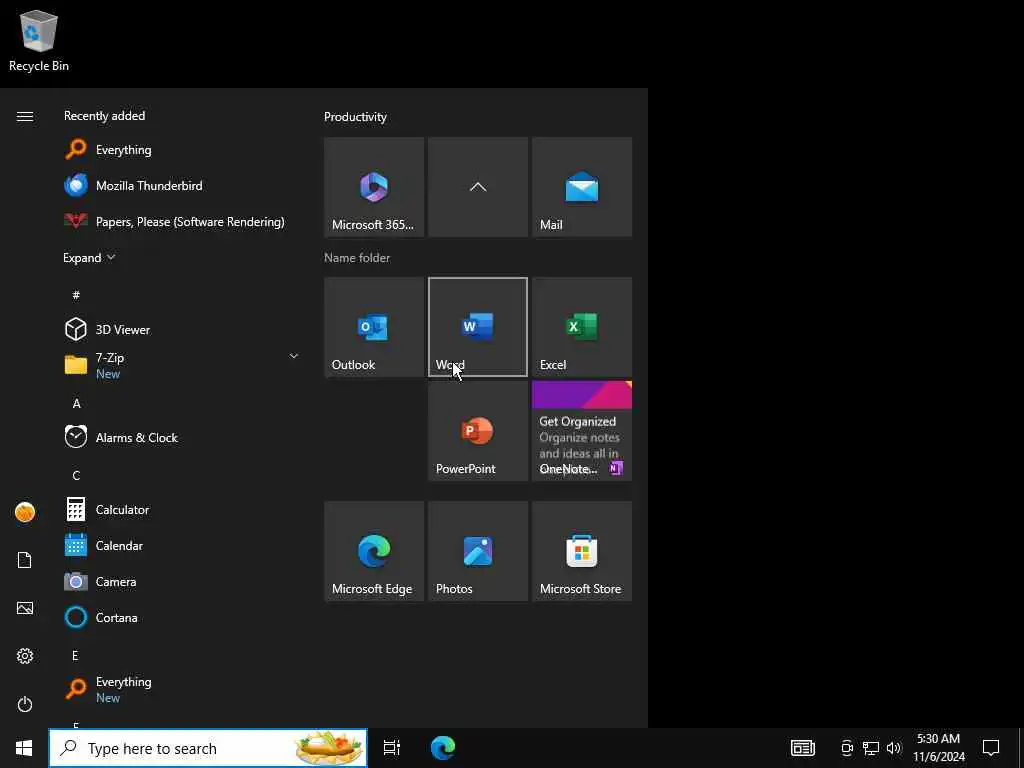Open the Documents sidebar icon
Viewport: 1024px width, 768px height.
(25, 560)
